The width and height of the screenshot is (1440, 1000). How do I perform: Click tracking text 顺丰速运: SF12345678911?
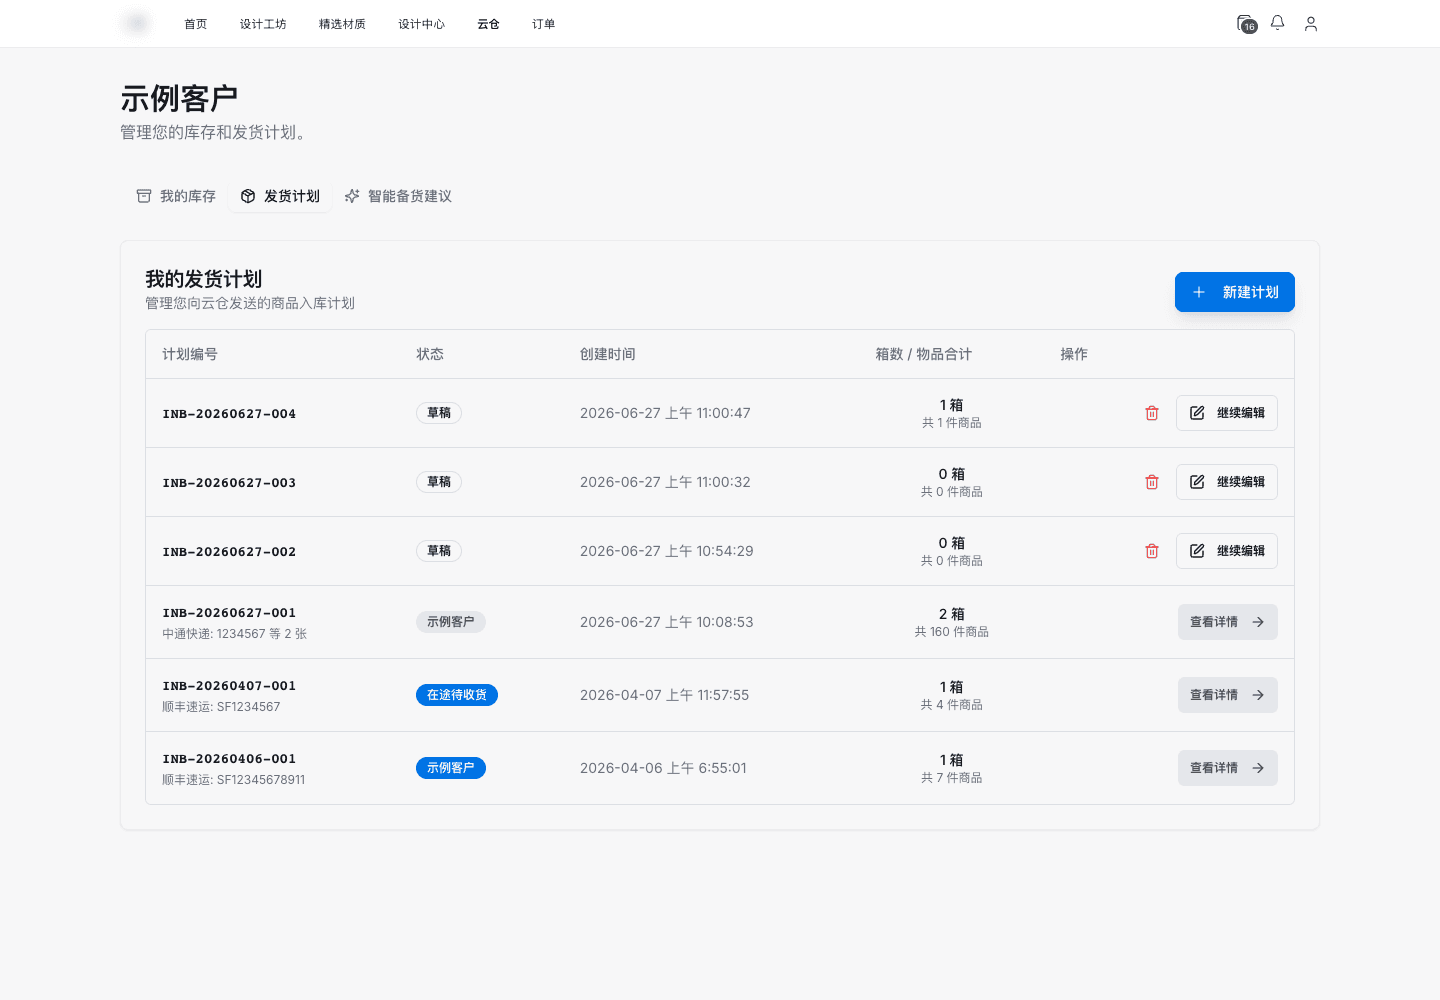(x=233, y=780)
